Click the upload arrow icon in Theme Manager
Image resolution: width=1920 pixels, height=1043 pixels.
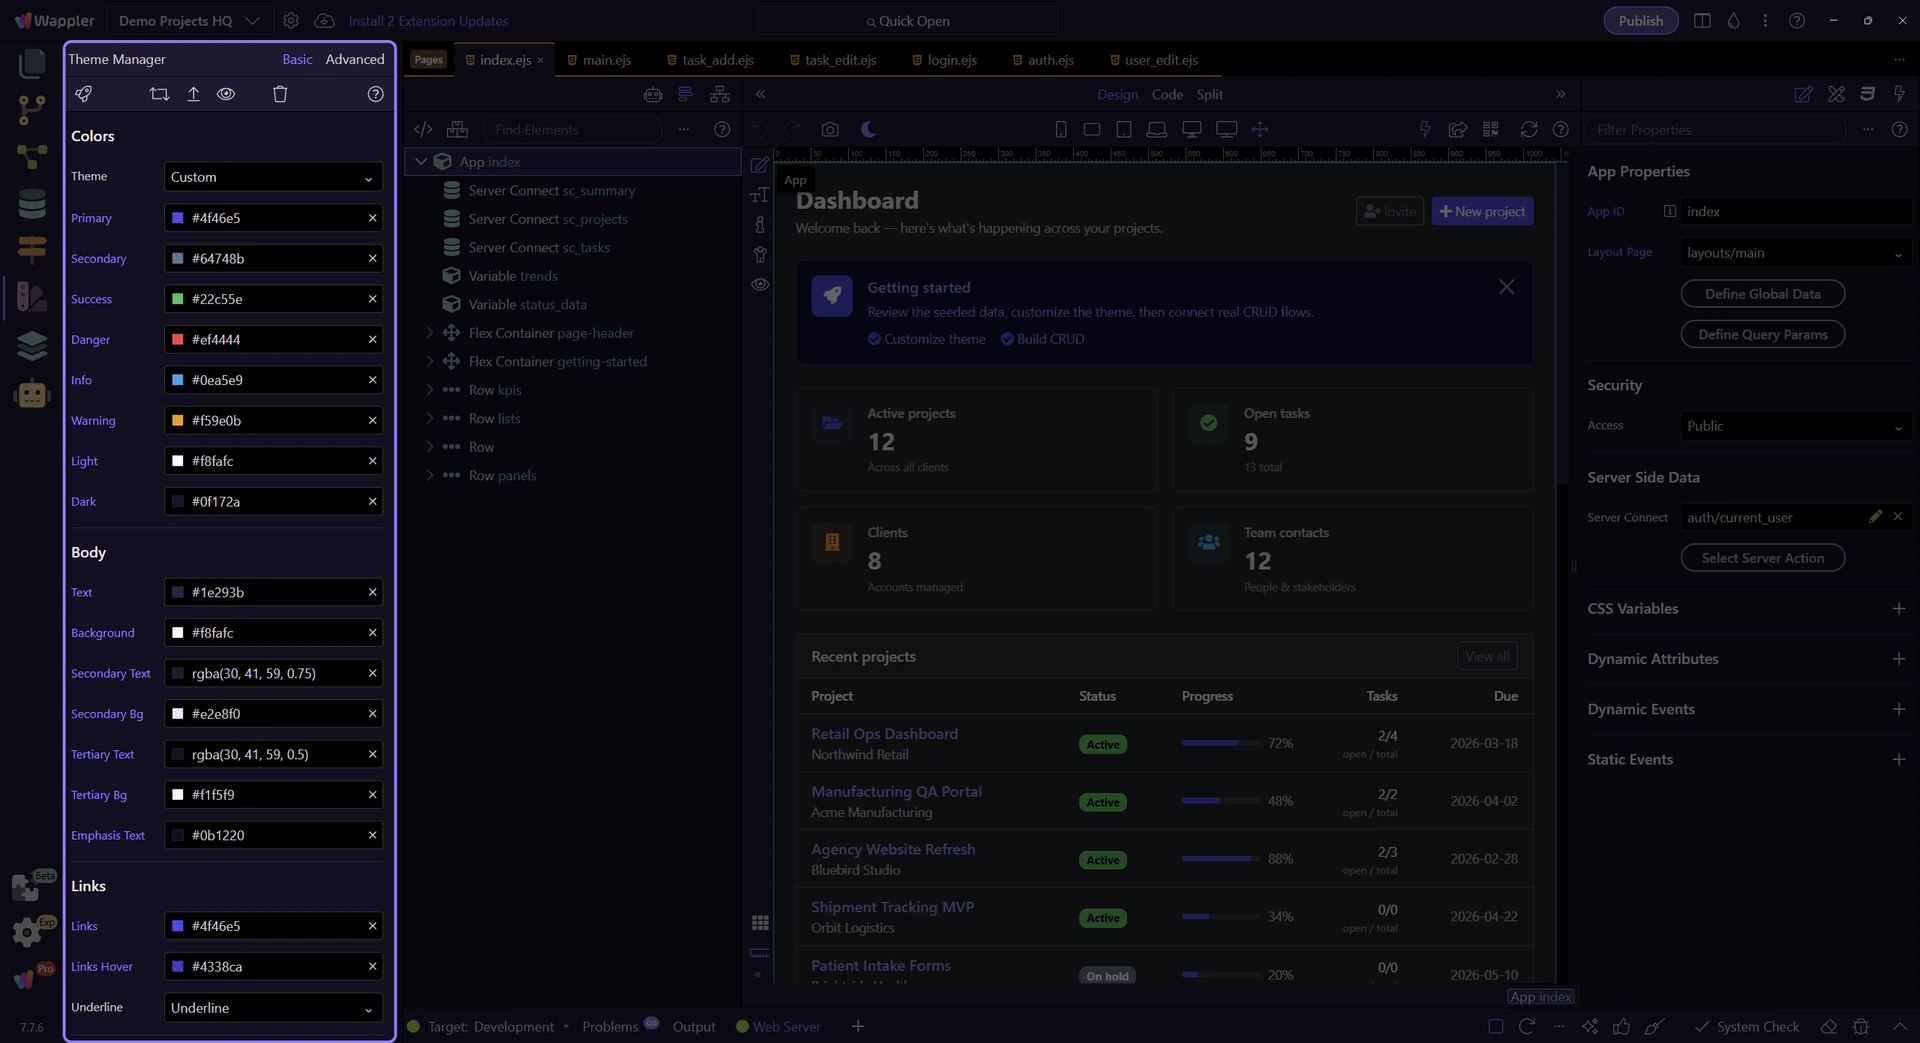coord(193,94)
